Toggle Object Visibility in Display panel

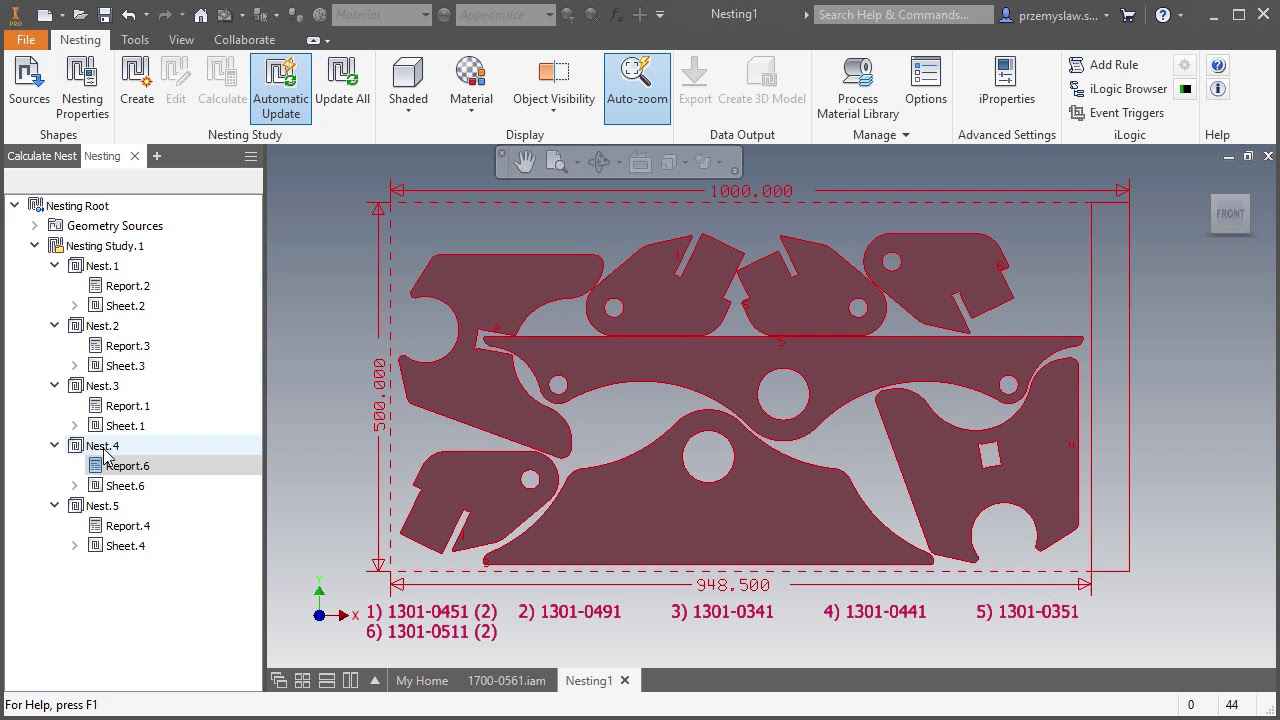pos(553,82)
